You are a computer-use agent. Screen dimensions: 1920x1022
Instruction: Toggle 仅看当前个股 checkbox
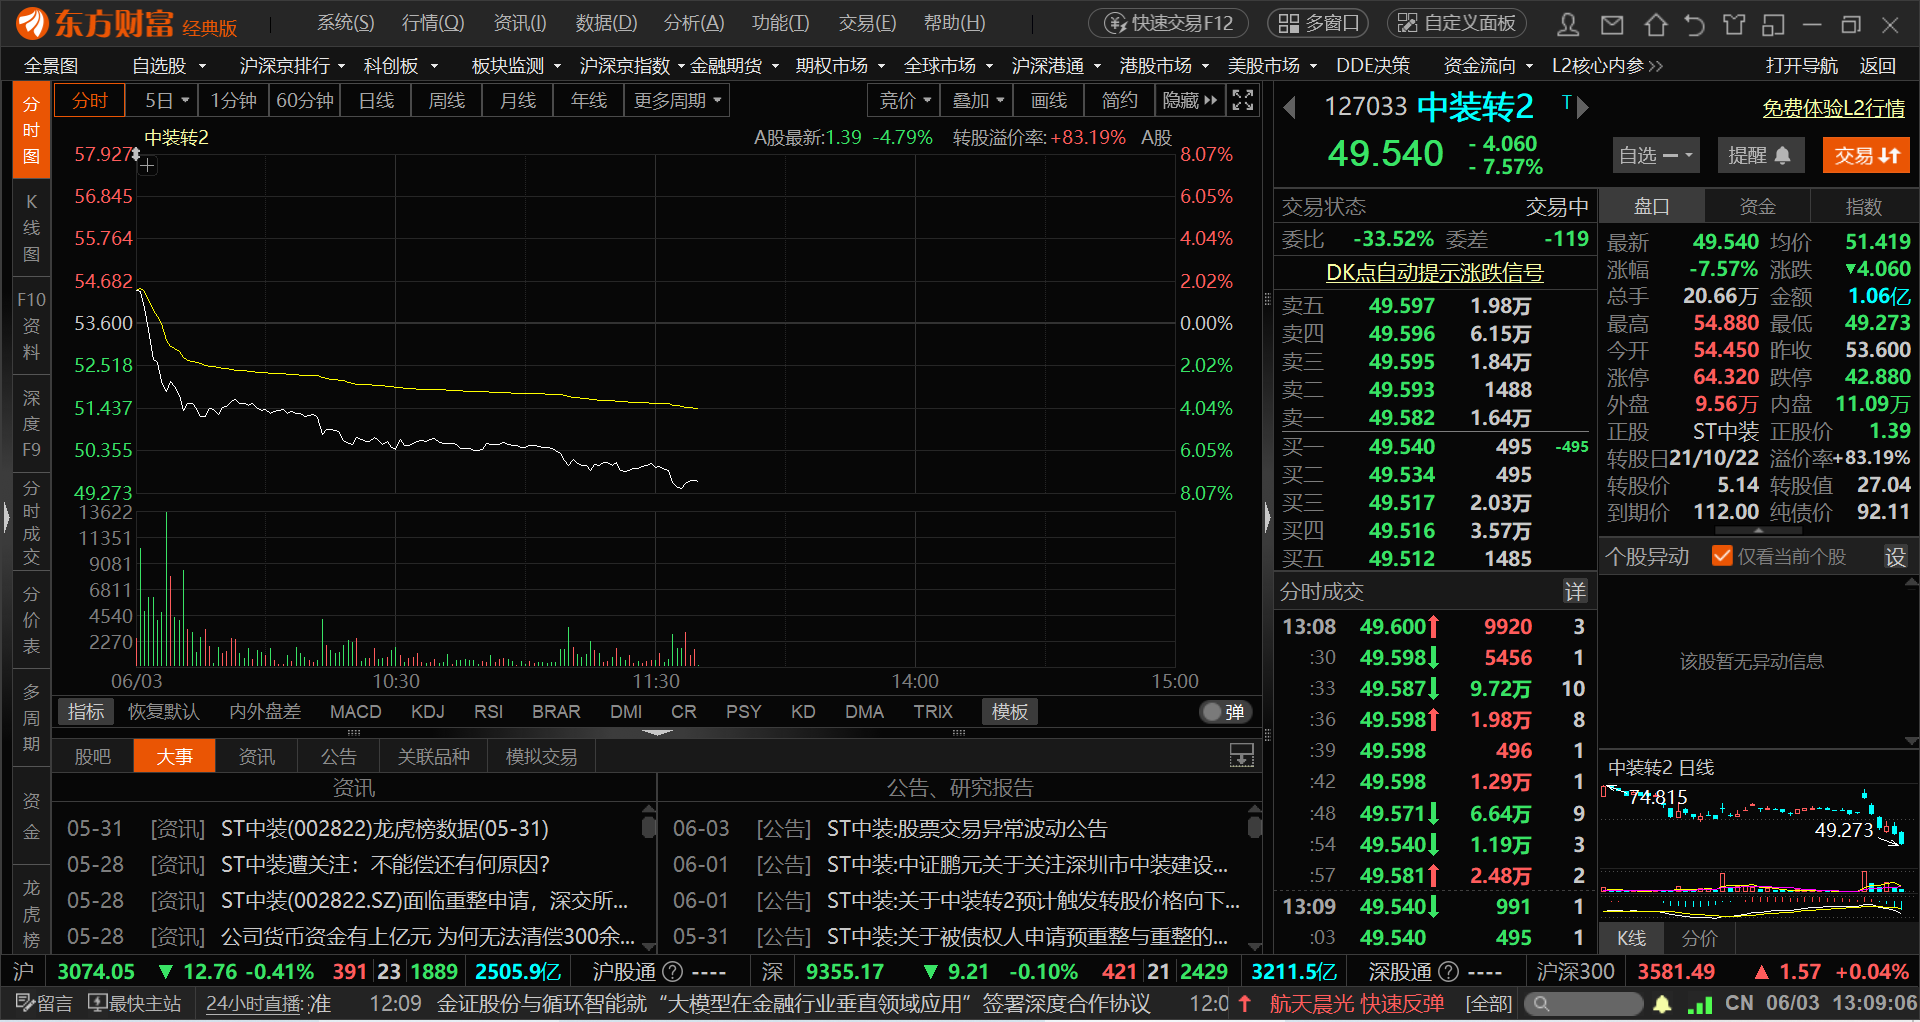(x=1722, y=557)
